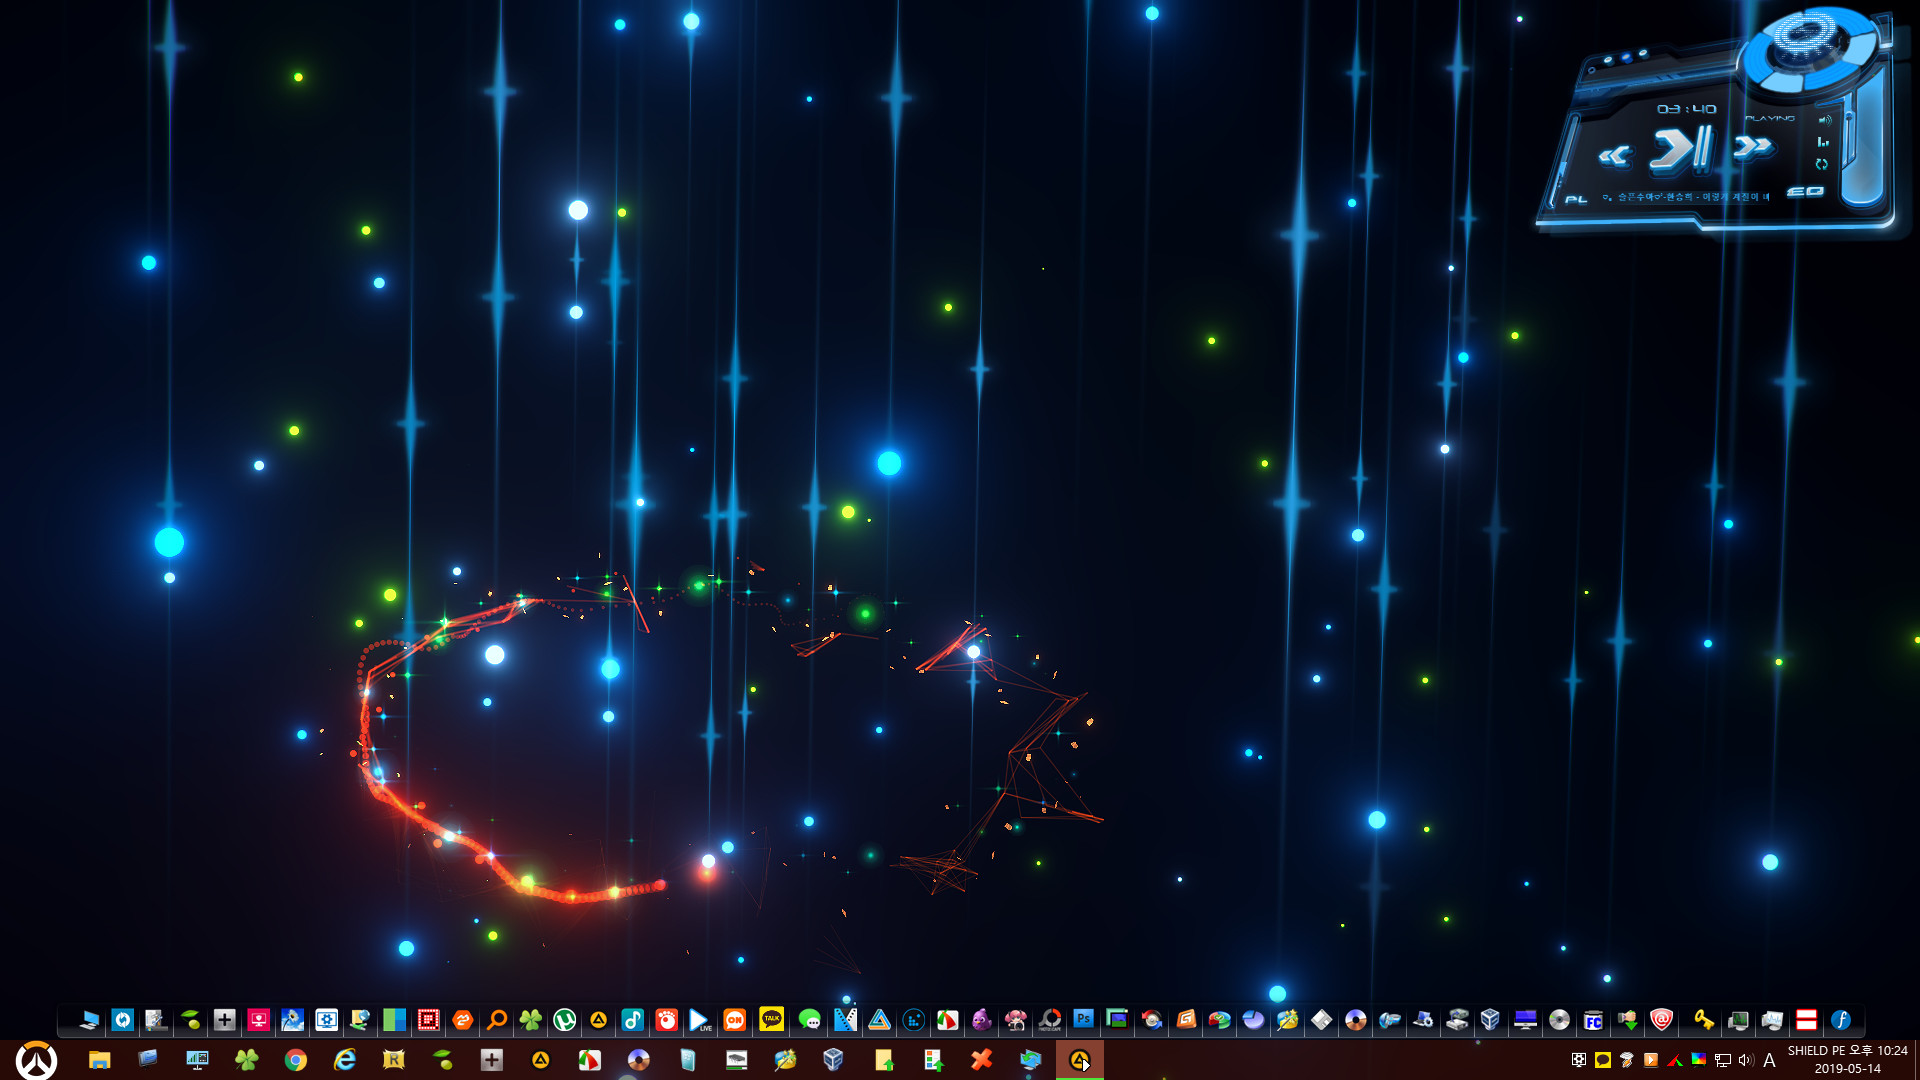The height and width of the screenshot is (1080, 1920).
Task: Open the yellow AIMP triangle icon in dock
Action: point(598,1020)
